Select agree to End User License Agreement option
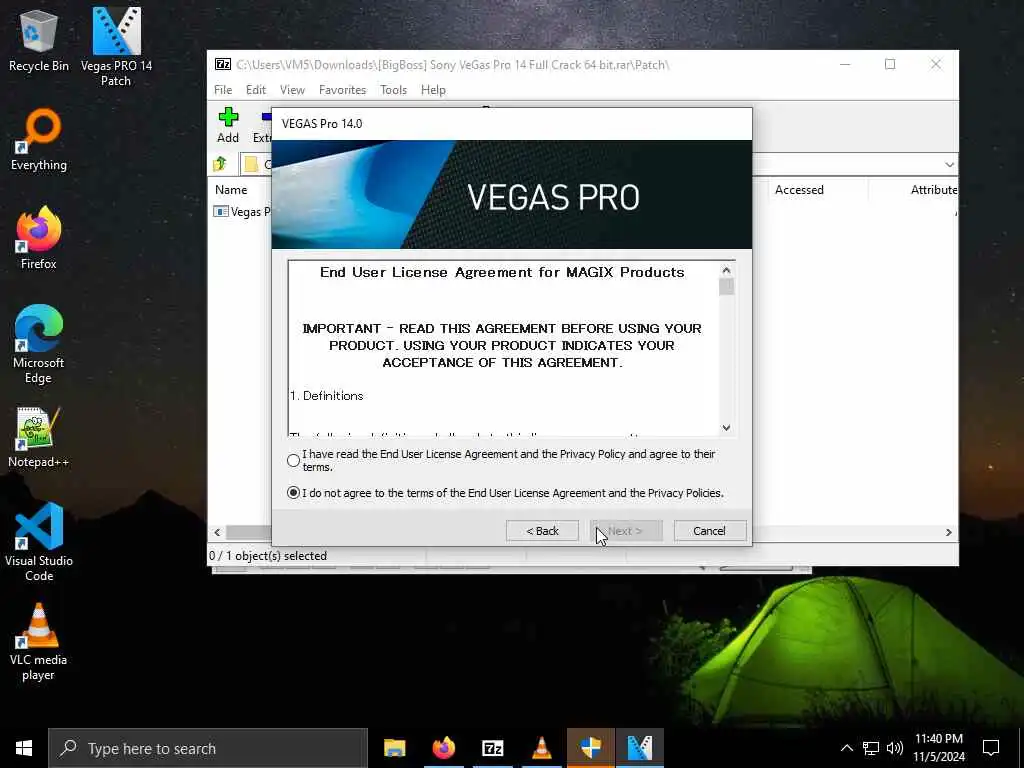1024x768 pixels. click(x=293, y=460)
